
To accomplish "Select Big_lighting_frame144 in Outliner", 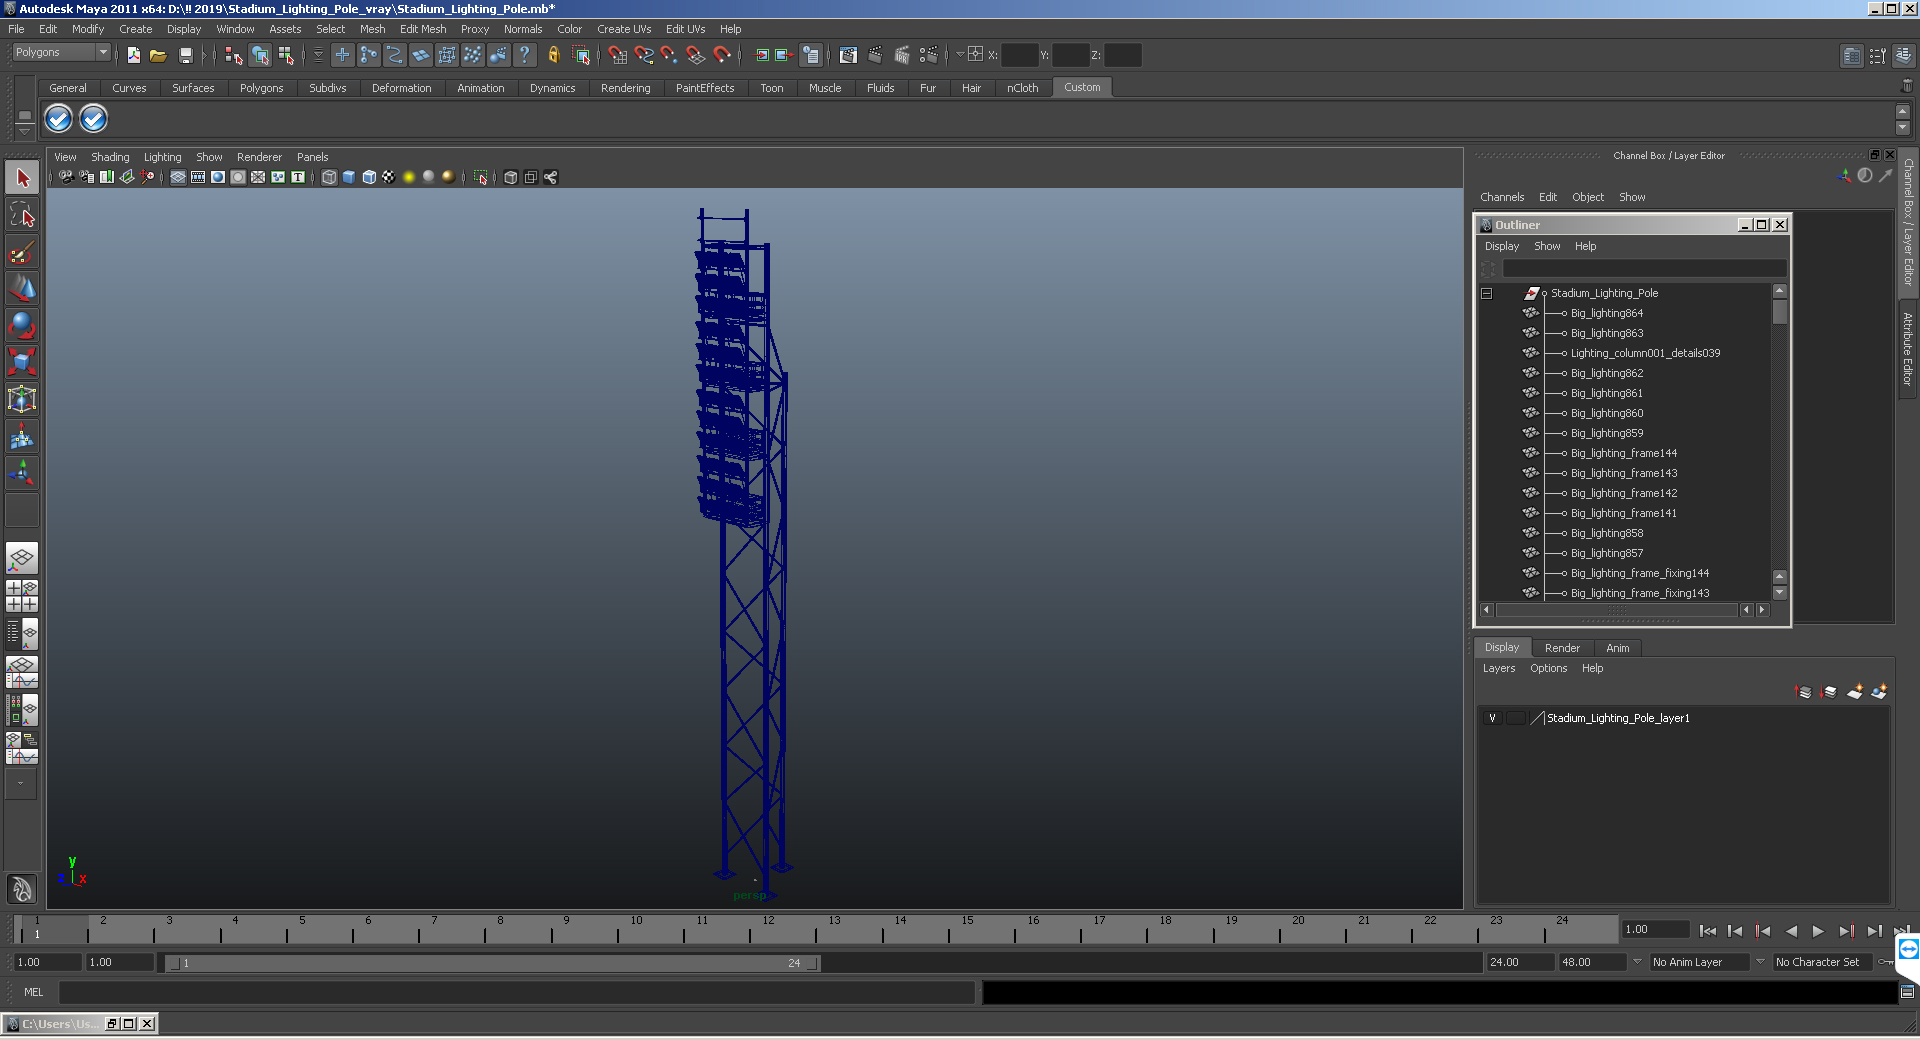I will (x=1624, y=453).
